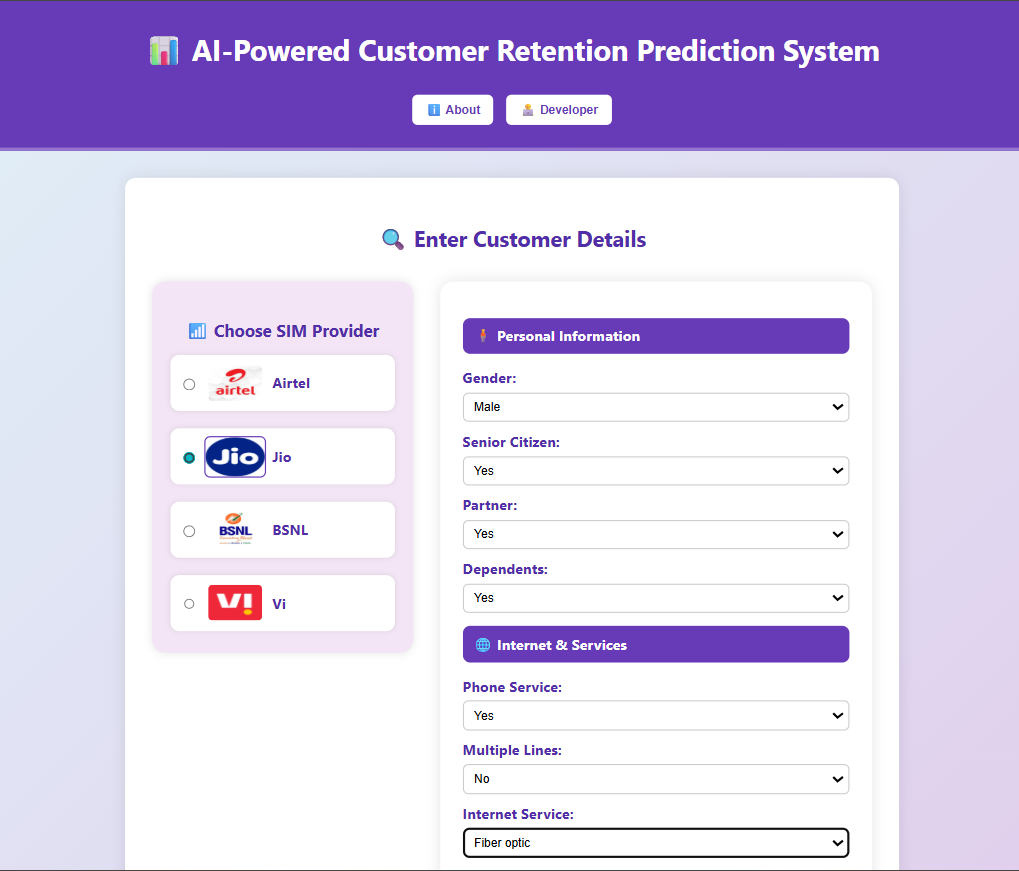Open the Internet Service dropdown
This screenshot has width=1019, height=871.
[x=655, y=843]
